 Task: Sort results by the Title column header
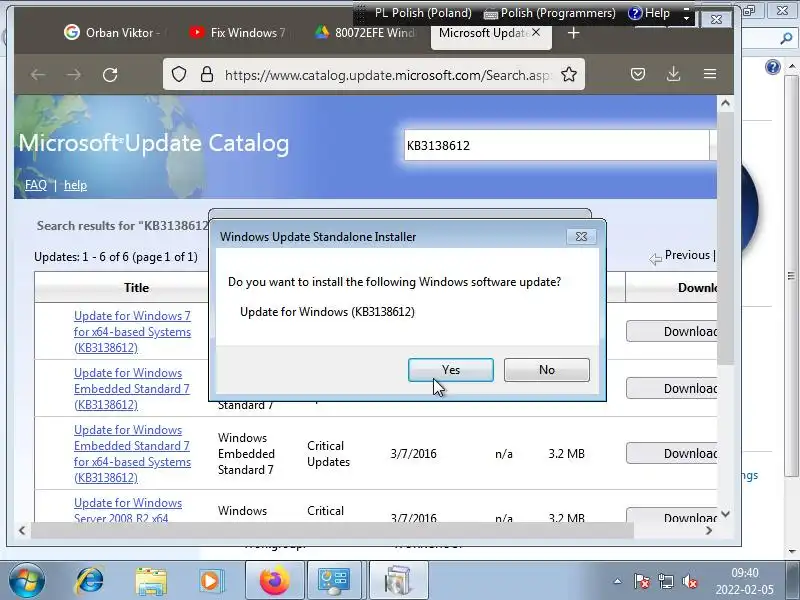(x=136, y=288)
